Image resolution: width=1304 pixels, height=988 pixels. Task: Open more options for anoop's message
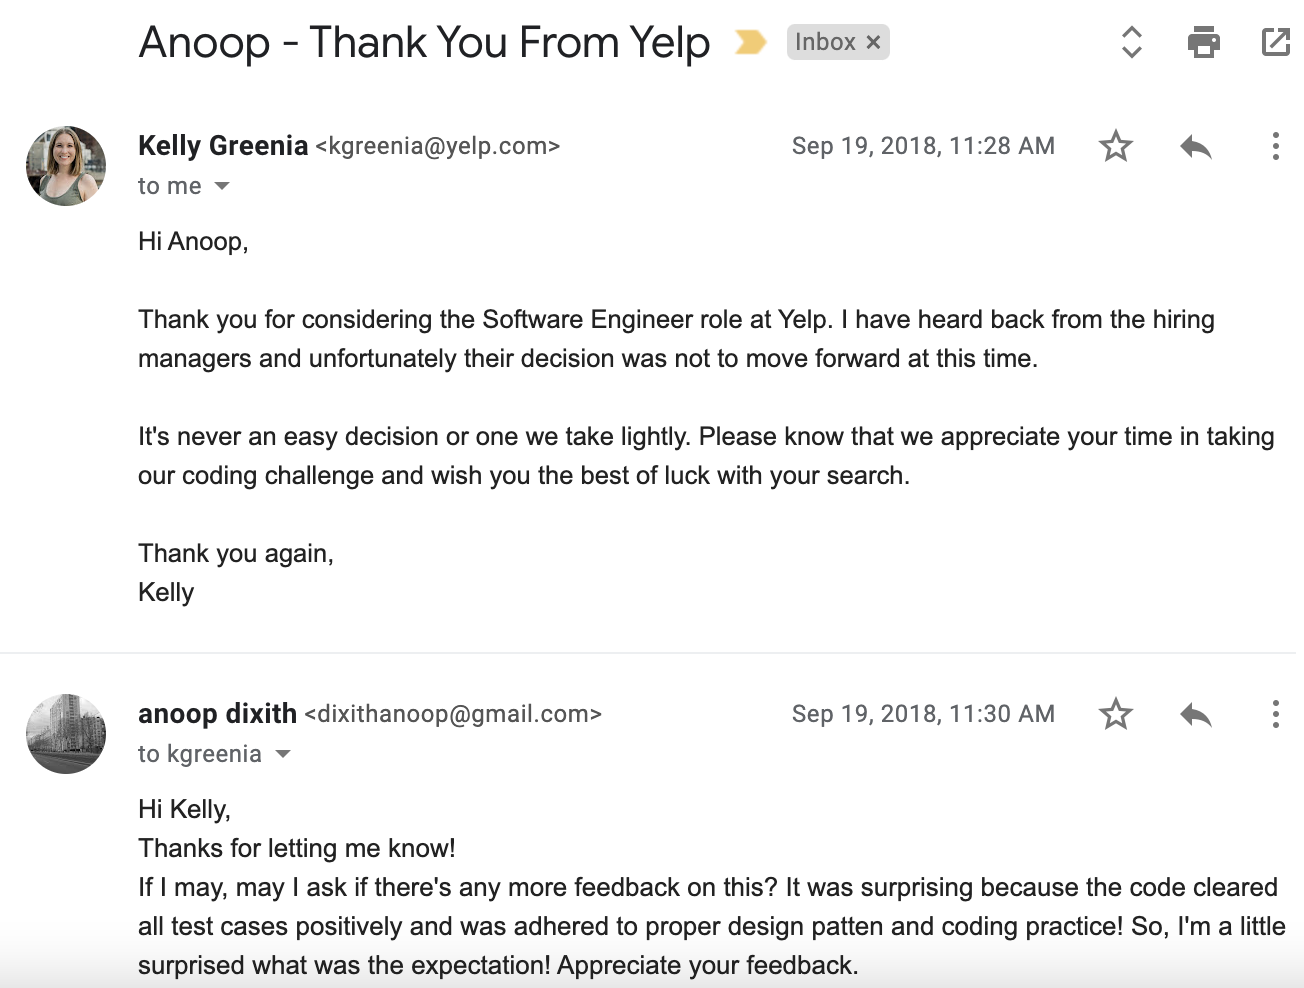tap(1275, 714)
